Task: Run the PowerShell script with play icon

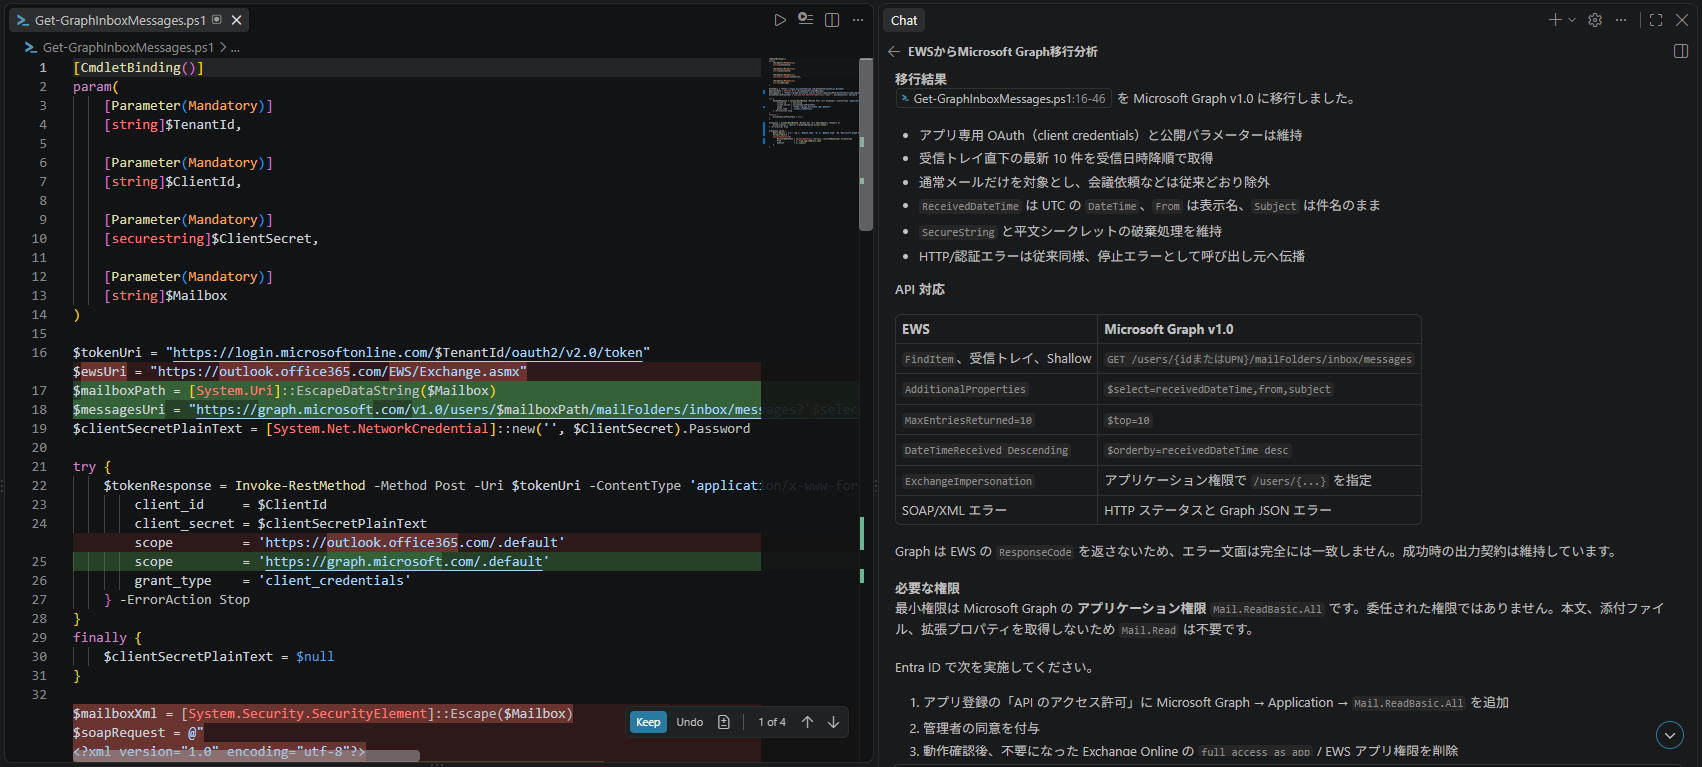Action: click(780, 20)
